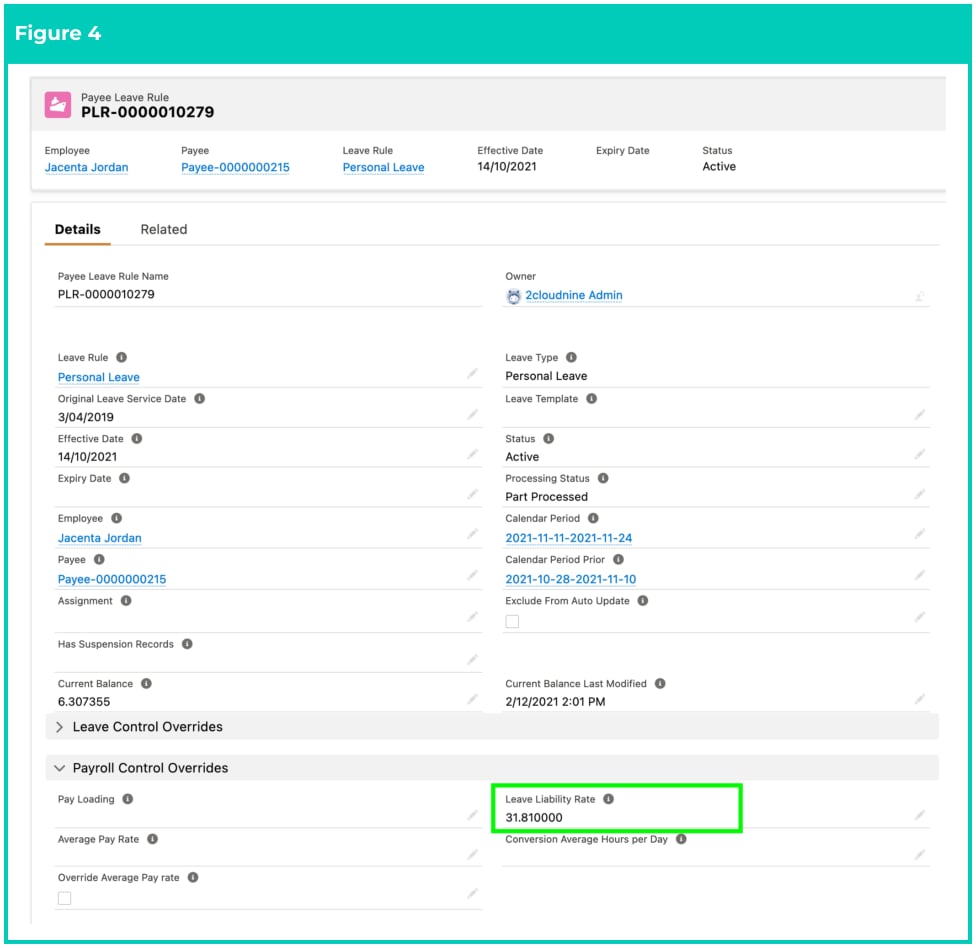976x948 pixels.
Task: Click info icon next to Assignment
Action: 126,601
